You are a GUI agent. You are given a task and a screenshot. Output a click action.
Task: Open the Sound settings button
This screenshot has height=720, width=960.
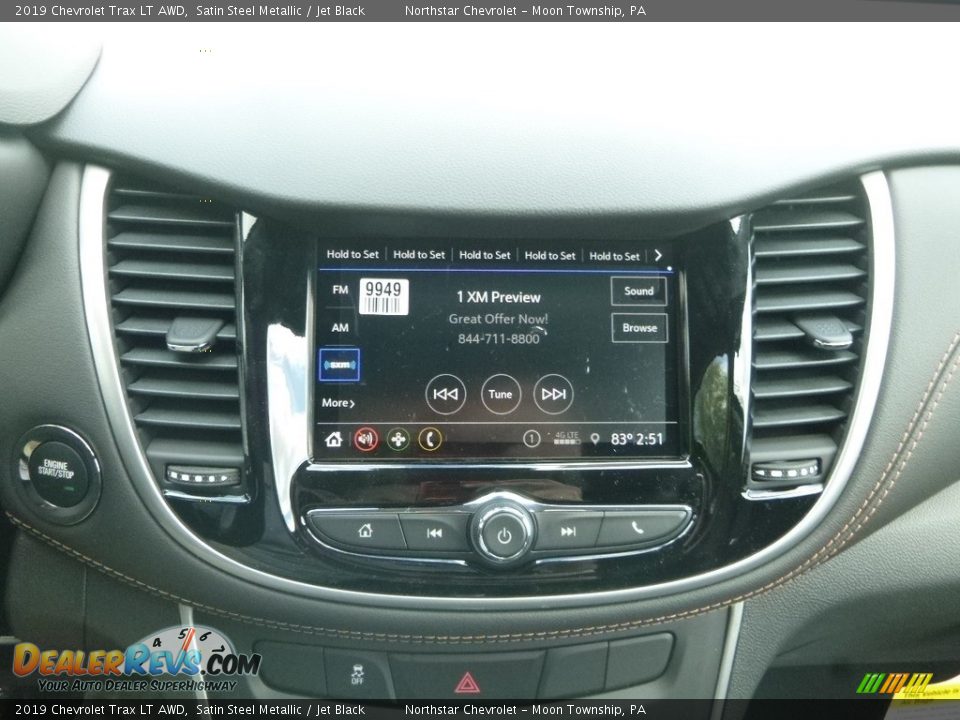pos(639,291)
